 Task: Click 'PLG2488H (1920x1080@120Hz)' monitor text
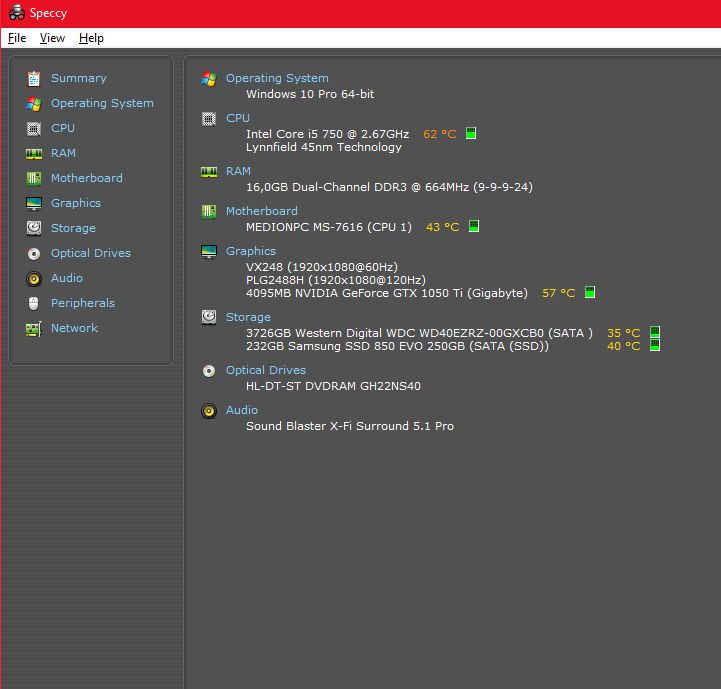tap(336, 280)
